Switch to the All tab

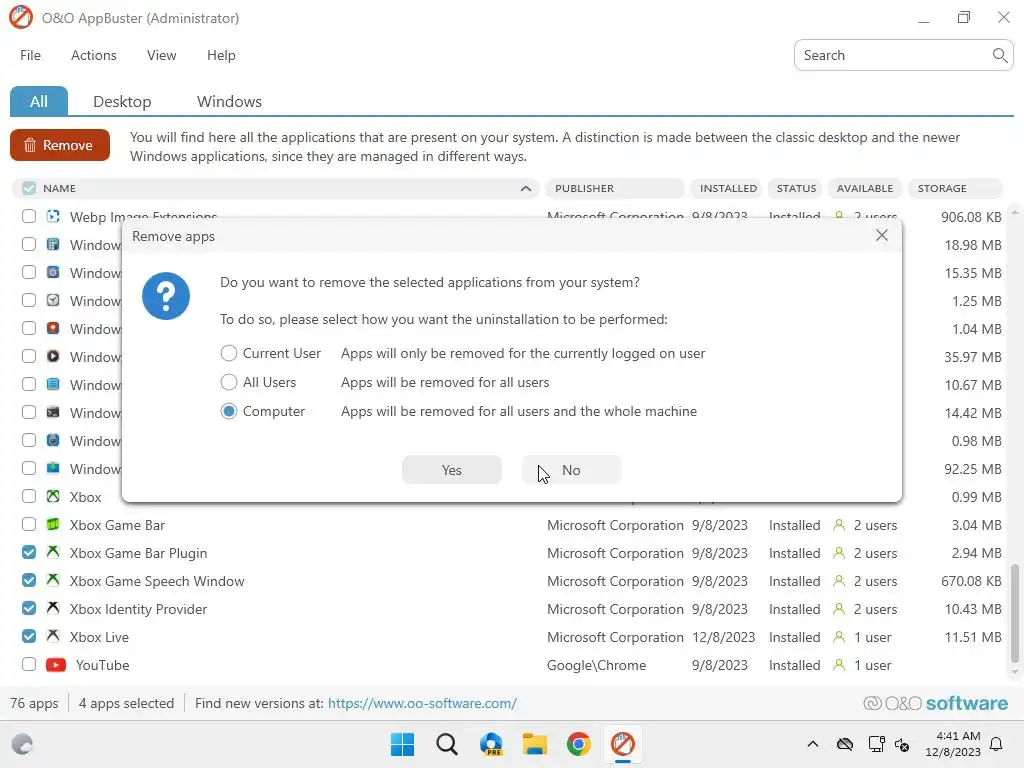point(39,101)
